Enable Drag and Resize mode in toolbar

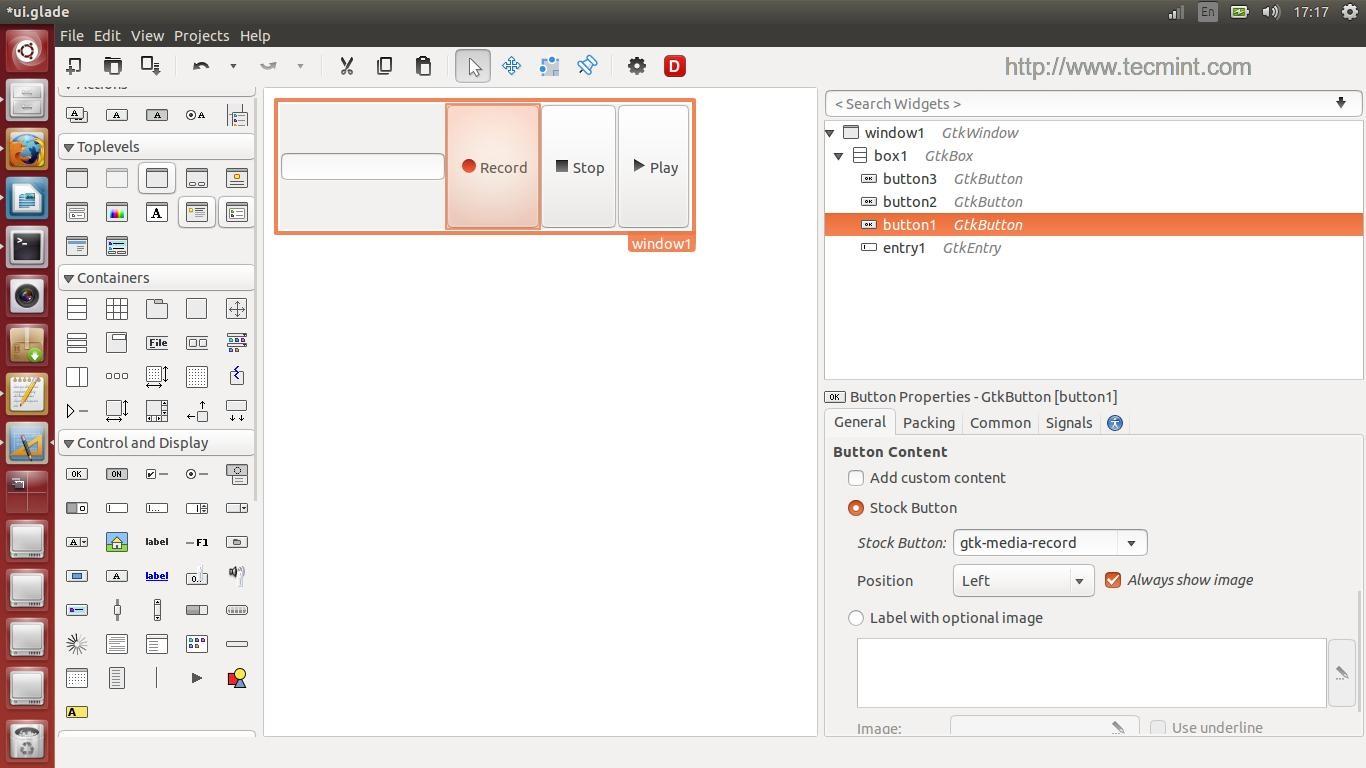(x=510, y=66)
